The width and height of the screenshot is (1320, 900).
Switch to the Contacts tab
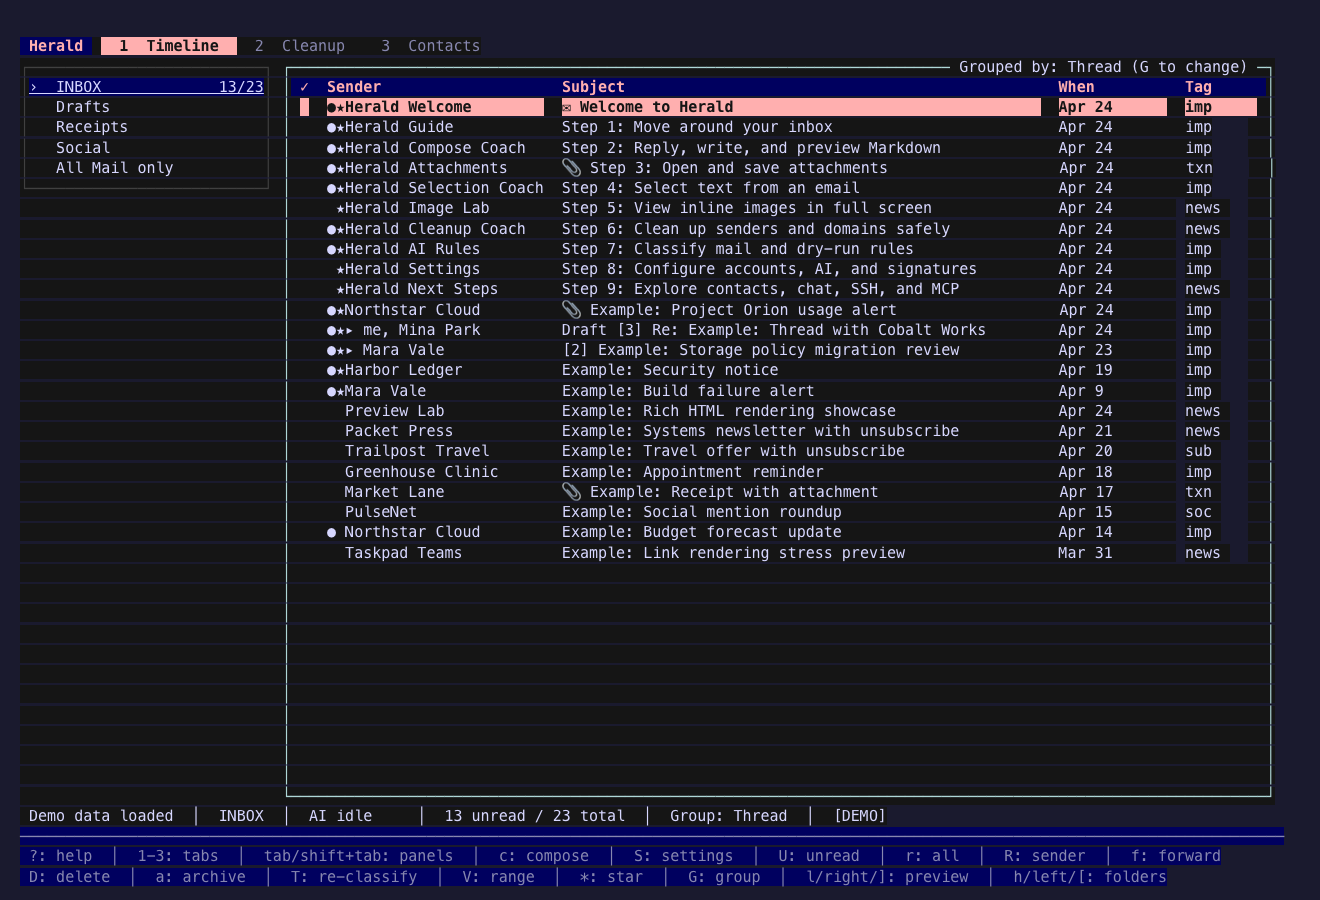431,46
